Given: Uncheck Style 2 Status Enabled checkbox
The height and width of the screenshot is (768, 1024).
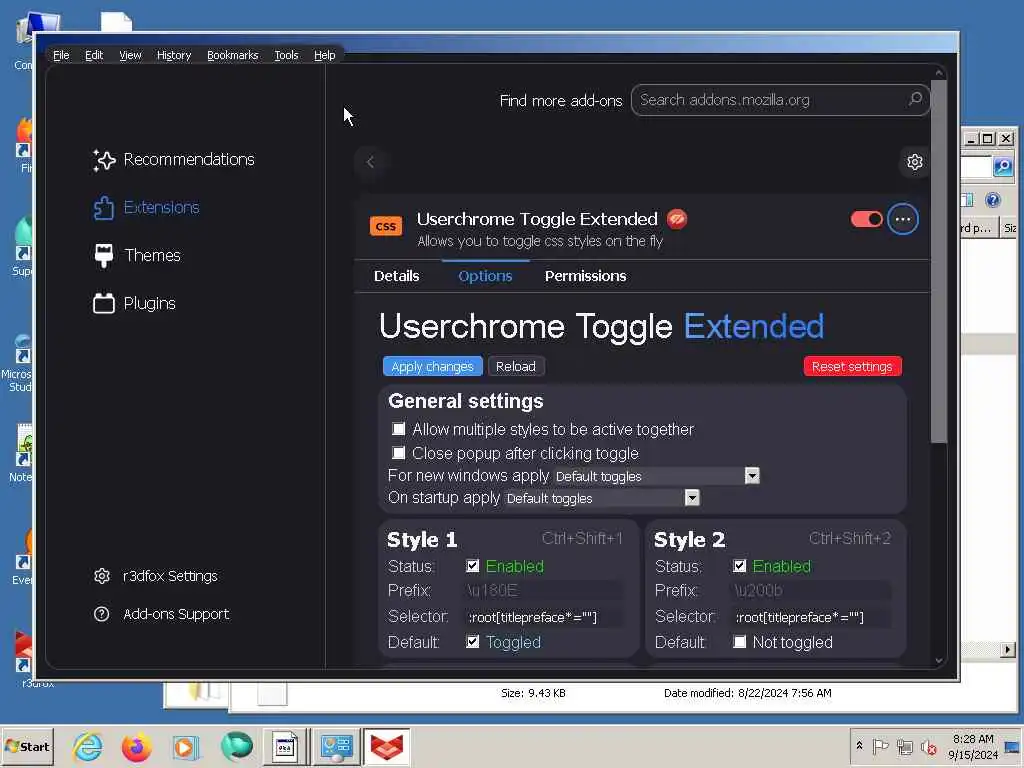Looking at the screenshot, I should click(x=739, y=566).
